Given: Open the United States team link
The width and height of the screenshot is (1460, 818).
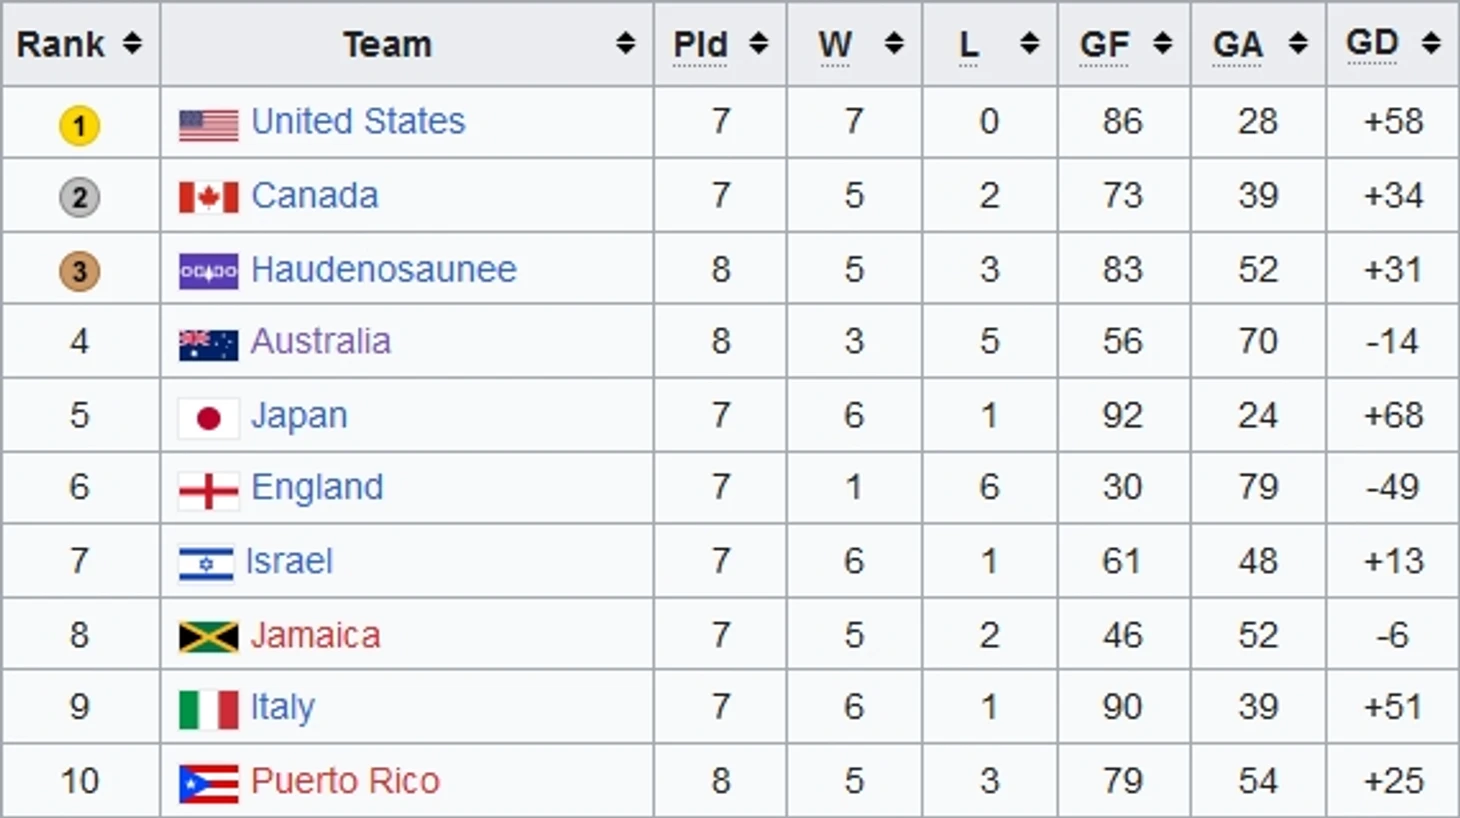Looking at the screenshot, I should click(358, 121).
